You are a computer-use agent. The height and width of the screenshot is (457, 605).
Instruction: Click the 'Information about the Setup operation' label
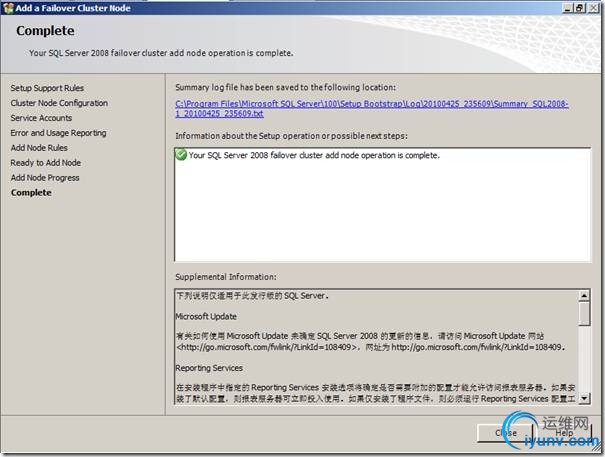pos(291,136)
